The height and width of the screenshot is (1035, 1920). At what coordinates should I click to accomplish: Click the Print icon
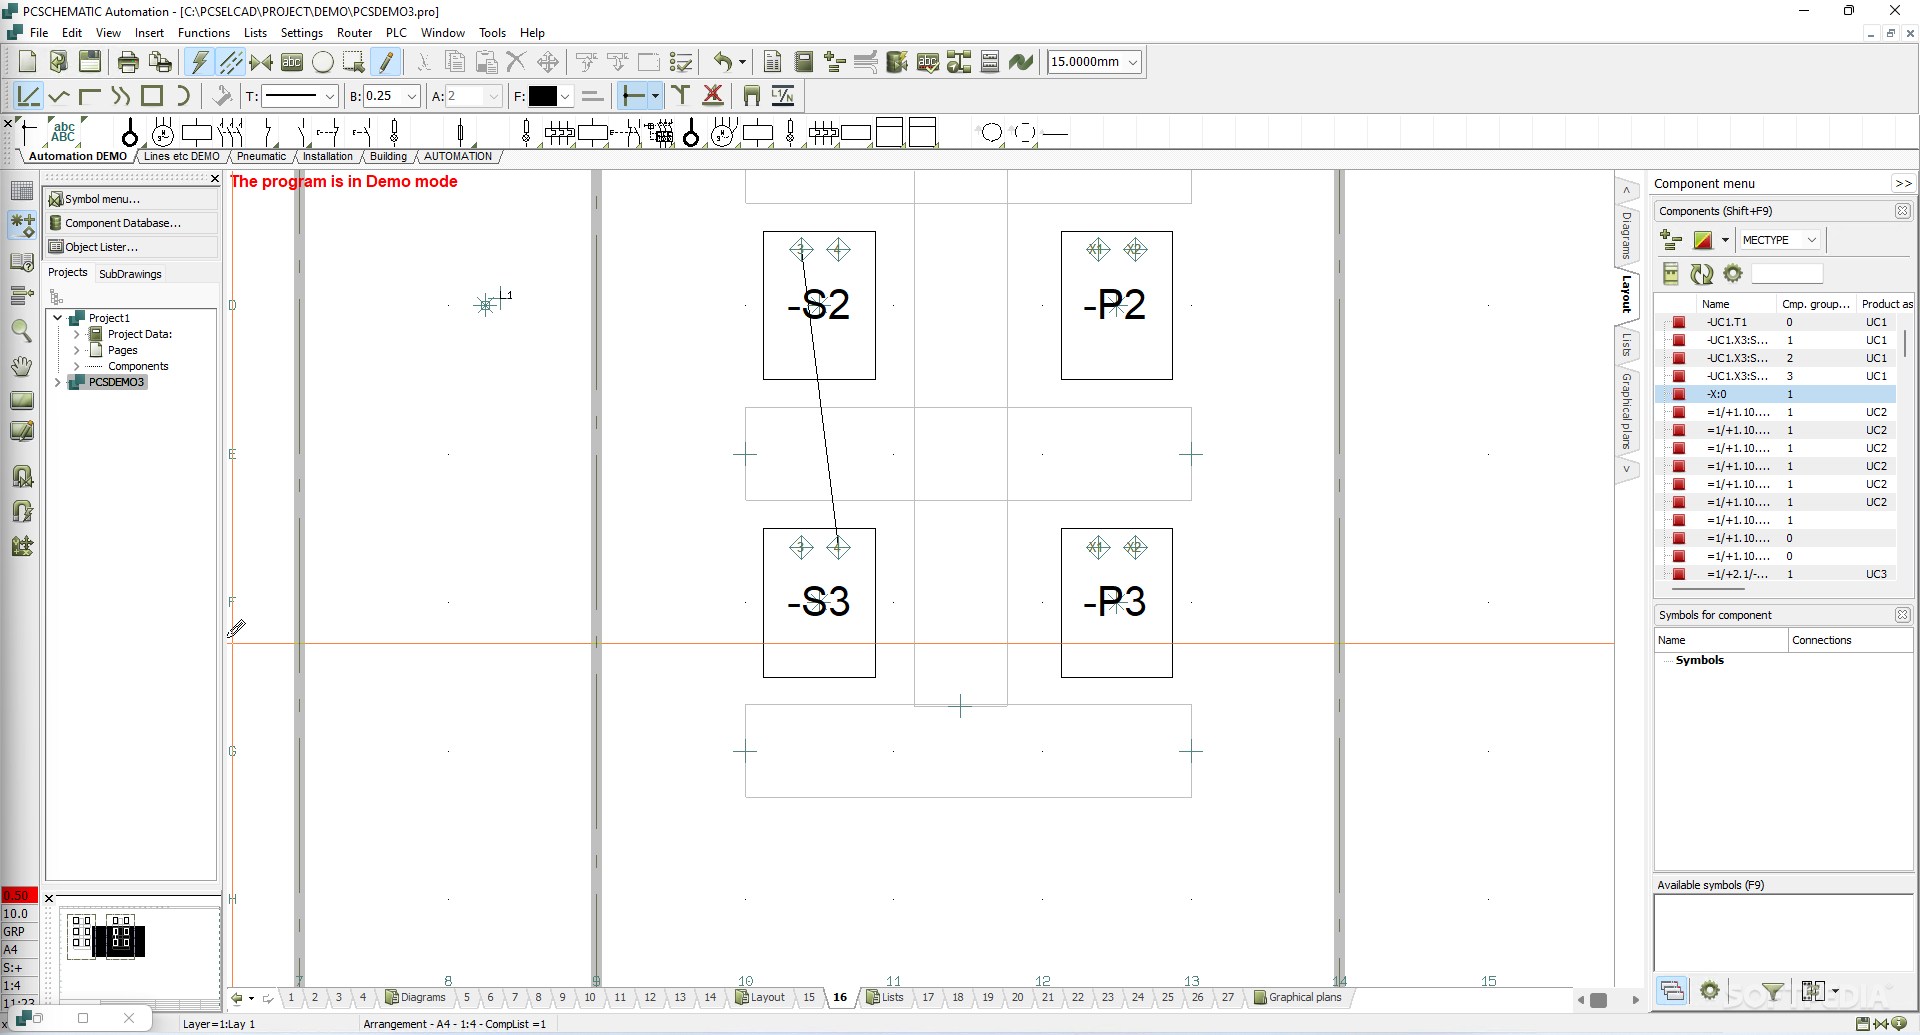128,62
